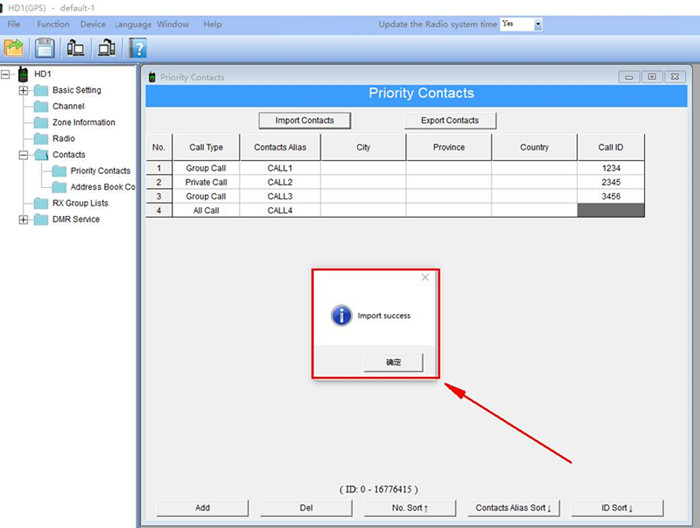700x528 pixels.
Task: Click the Call ID cell of row 4
Action: (x=611, y=210)
